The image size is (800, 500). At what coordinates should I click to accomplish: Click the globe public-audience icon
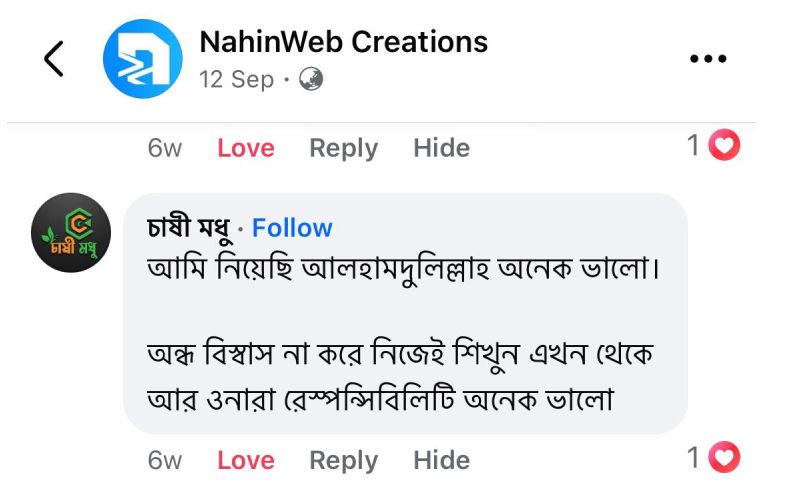(x=311, y=79)
